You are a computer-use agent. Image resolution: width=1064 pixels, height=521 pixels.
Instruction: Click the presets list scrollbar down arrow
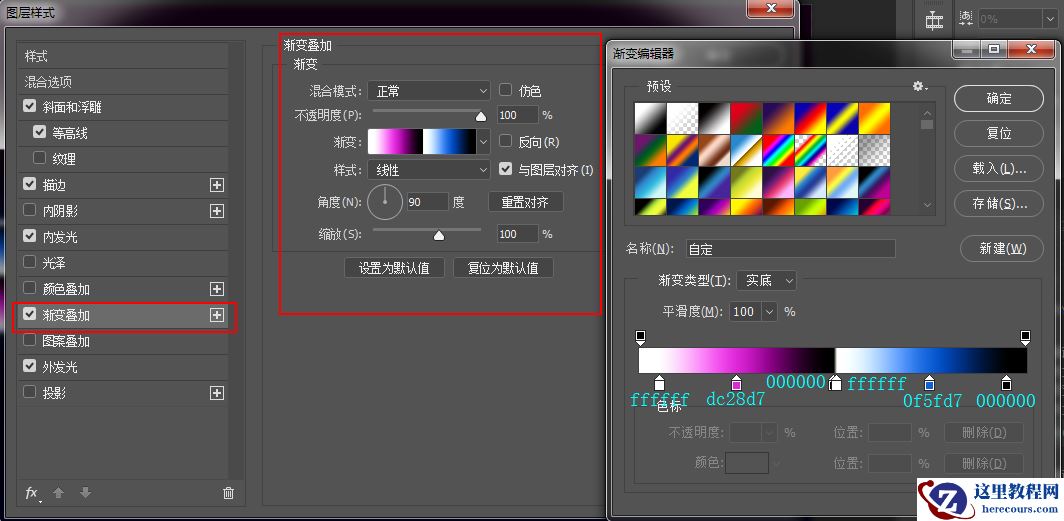tap(927, 204)
